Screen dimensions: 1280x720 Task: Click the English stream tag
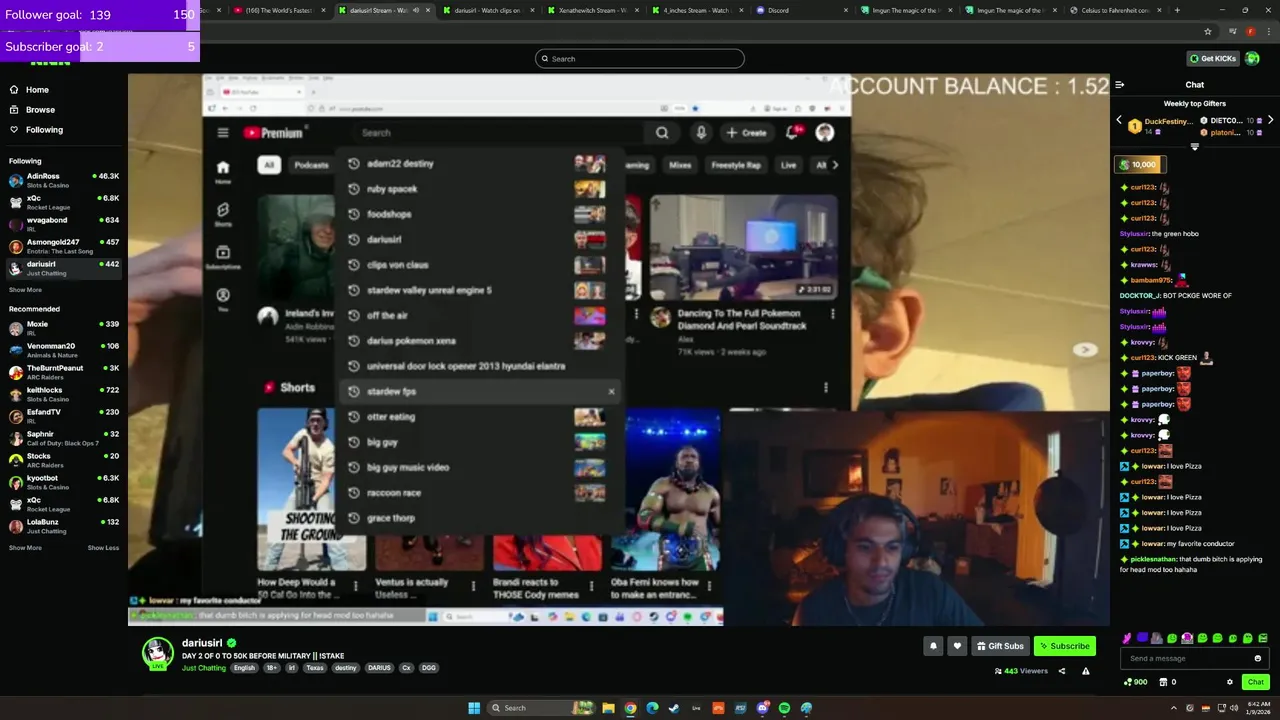coord(244,668)
